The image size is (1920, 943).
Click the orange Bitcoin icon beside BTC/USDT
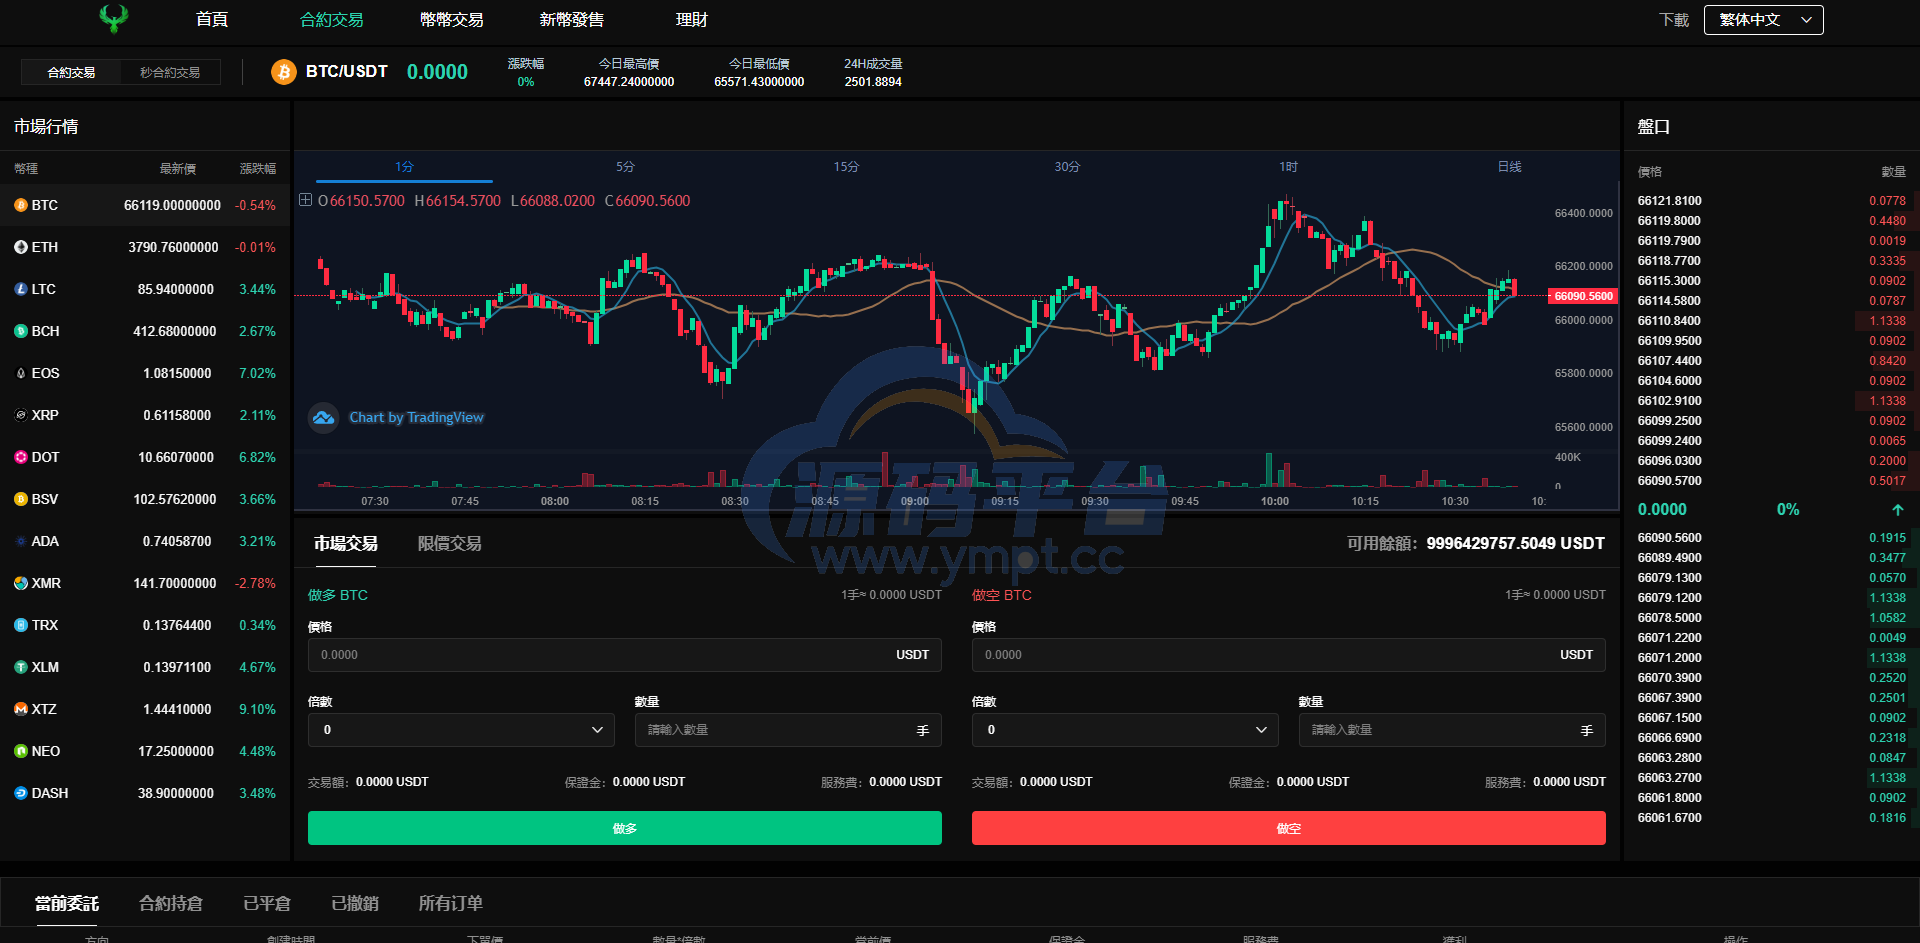pyautogui.click(x=284, y=72)
